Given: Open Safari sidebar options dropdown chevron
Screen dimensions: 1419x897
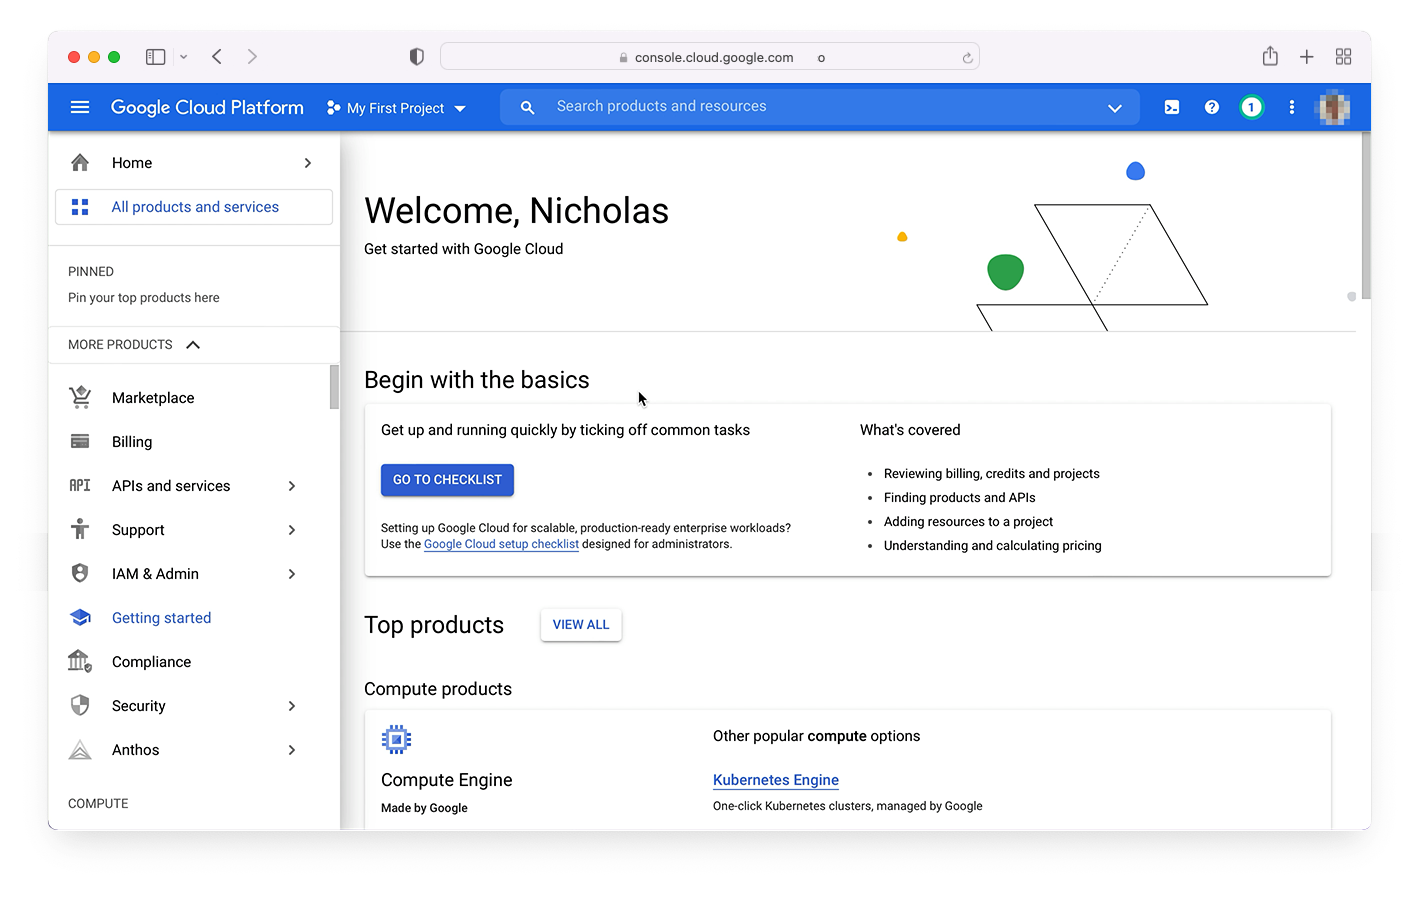Looking at the screenshot, I should (x=183, y=57).
